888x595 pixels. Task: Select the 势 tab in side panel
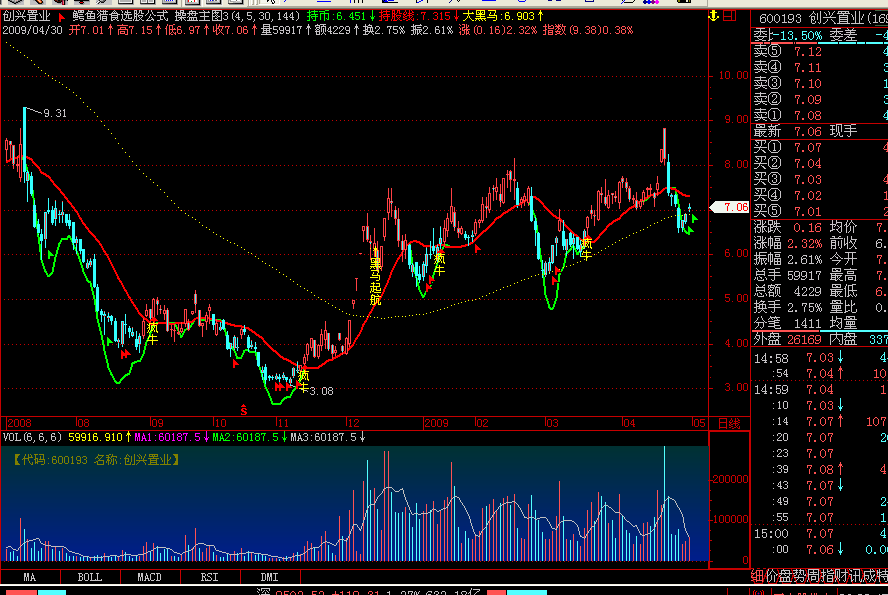click(x=799, y=576)
